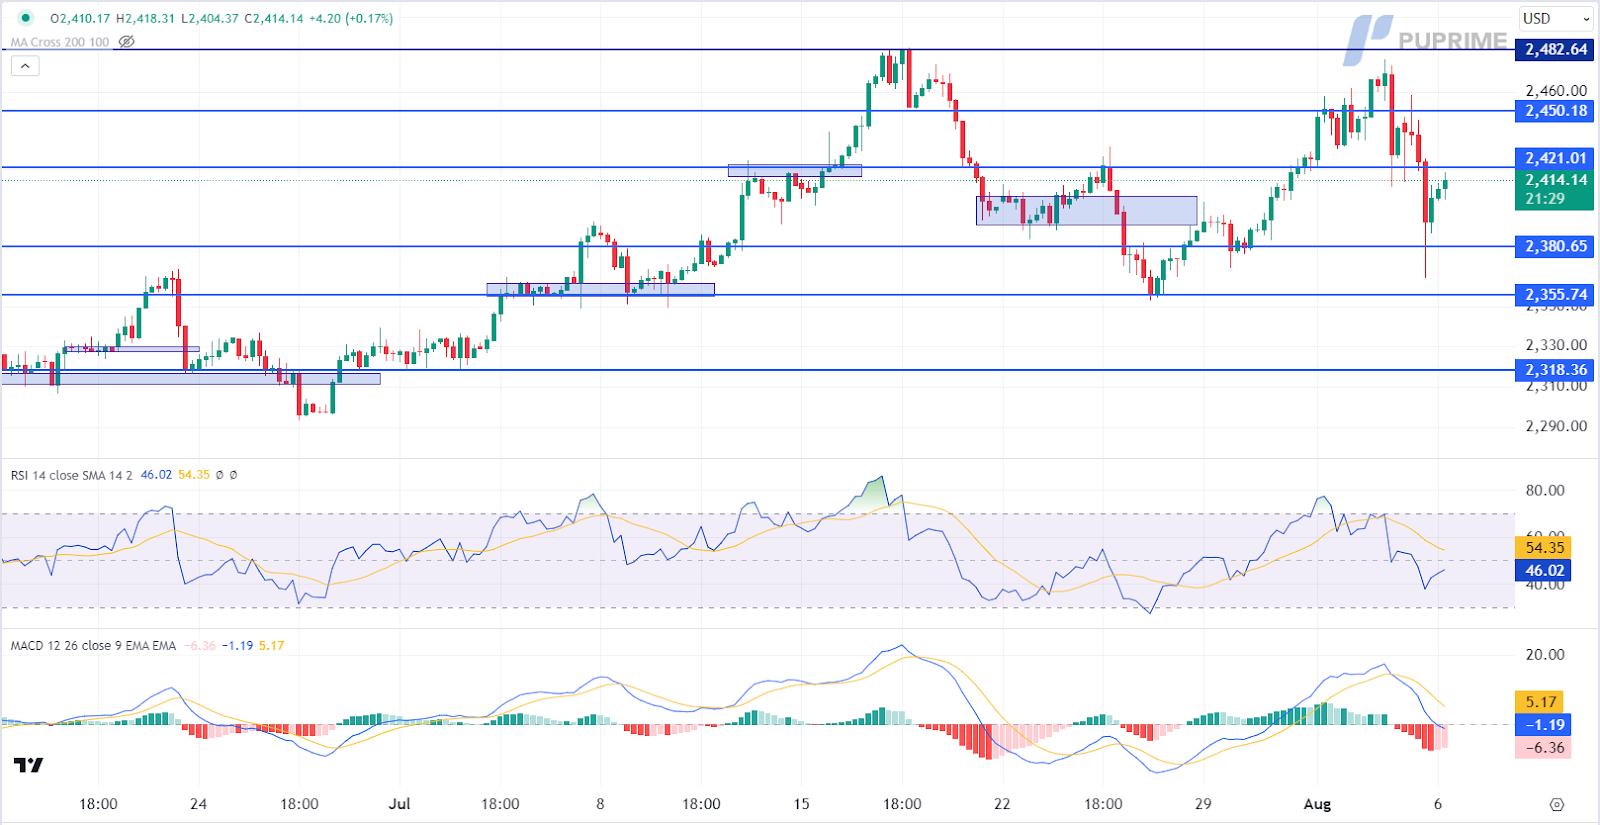Click the Jul date on time axis
Image resolution: width=1600 pixels, height=825 pixels.
[x=400, y=804]
